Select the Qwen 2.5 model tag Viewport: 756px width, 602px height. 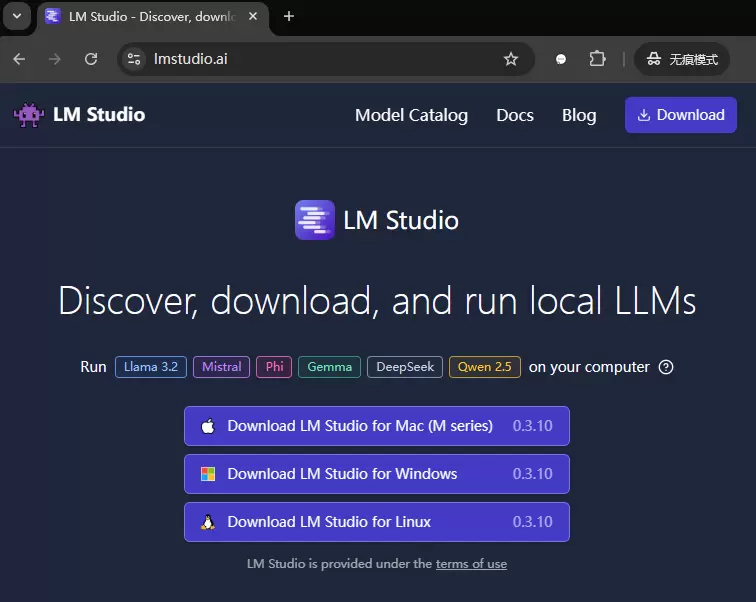point(485,367)
